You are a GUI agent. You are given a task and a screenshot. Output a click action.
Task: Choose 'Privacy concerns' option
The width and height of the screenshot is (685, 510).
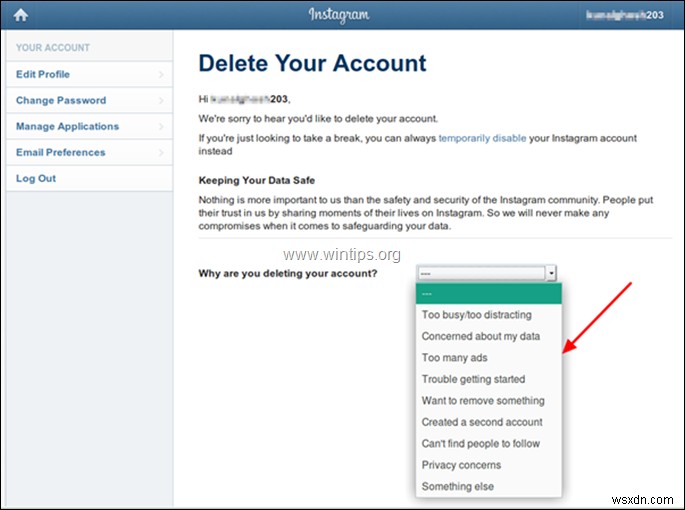coord(488,465)
